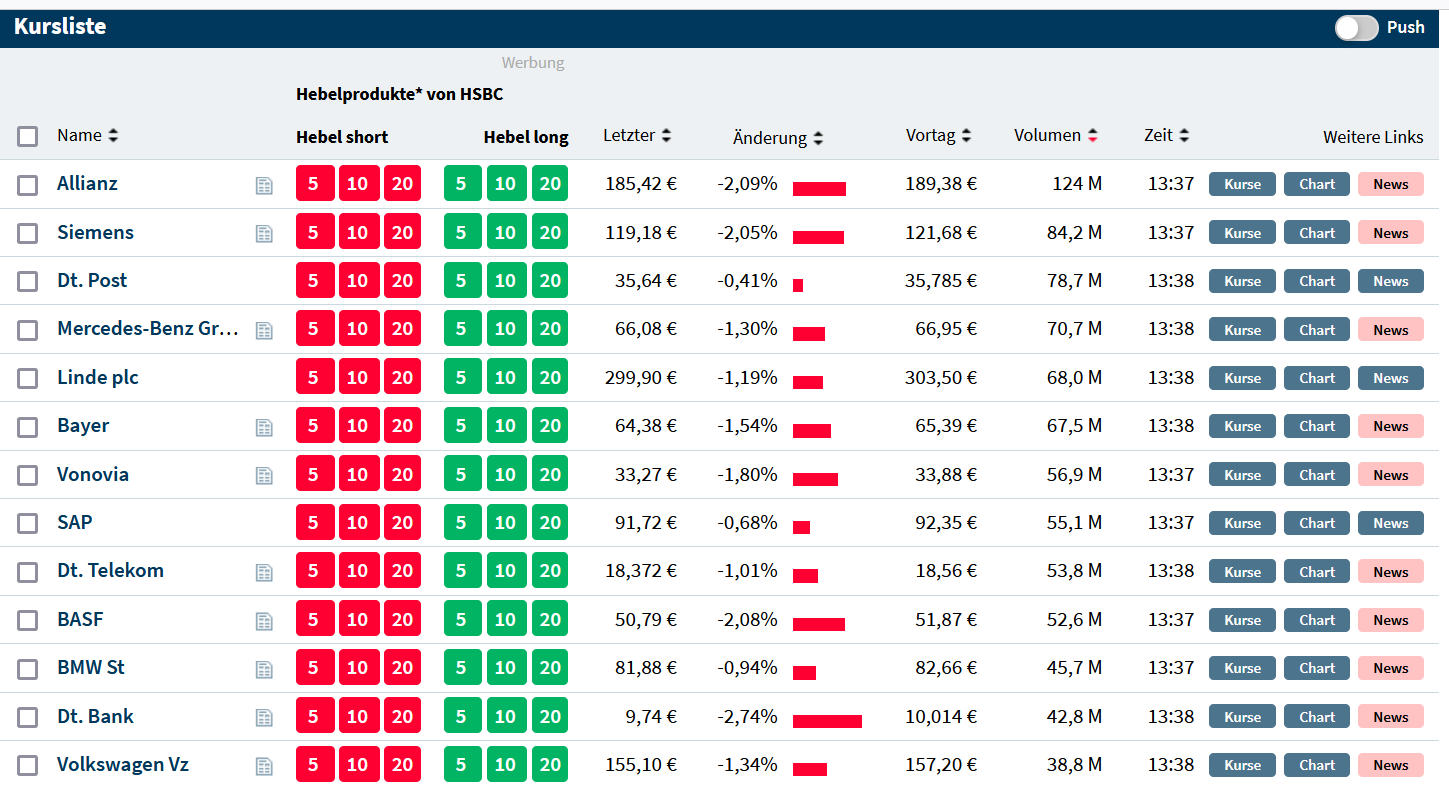Open the Linde plc stock link

tap(98, 377)
